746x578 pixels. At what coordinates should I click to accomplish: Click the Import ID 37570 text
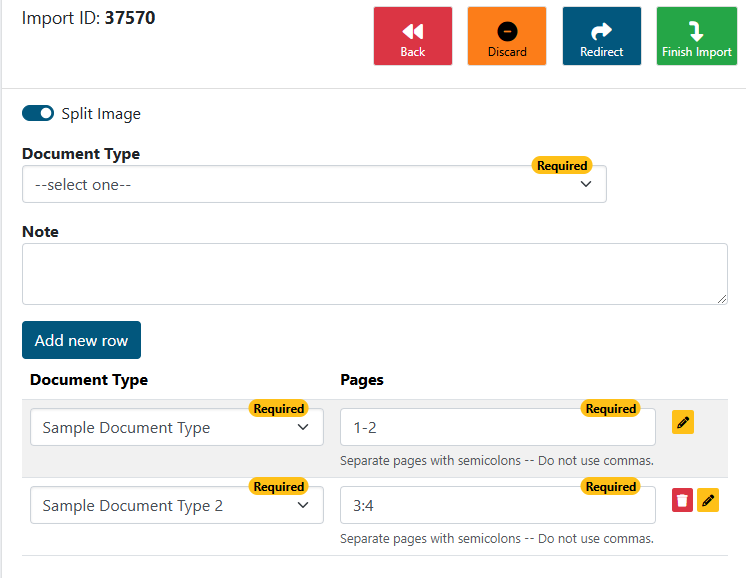(x=88, y=18)
